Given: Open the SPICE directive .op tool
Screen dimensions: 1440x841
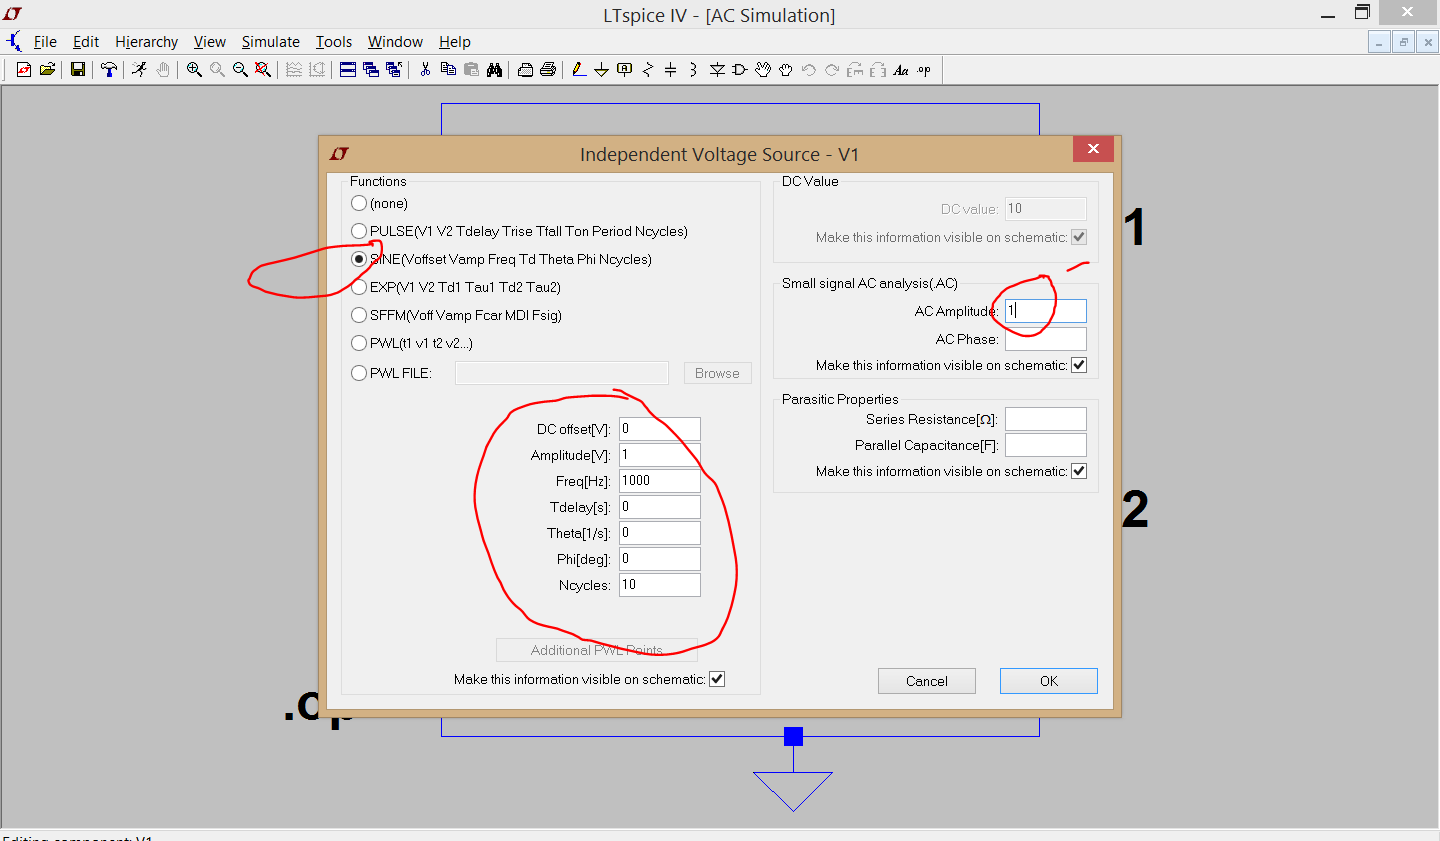Looking at the screenshot, I should click(924, 70).
